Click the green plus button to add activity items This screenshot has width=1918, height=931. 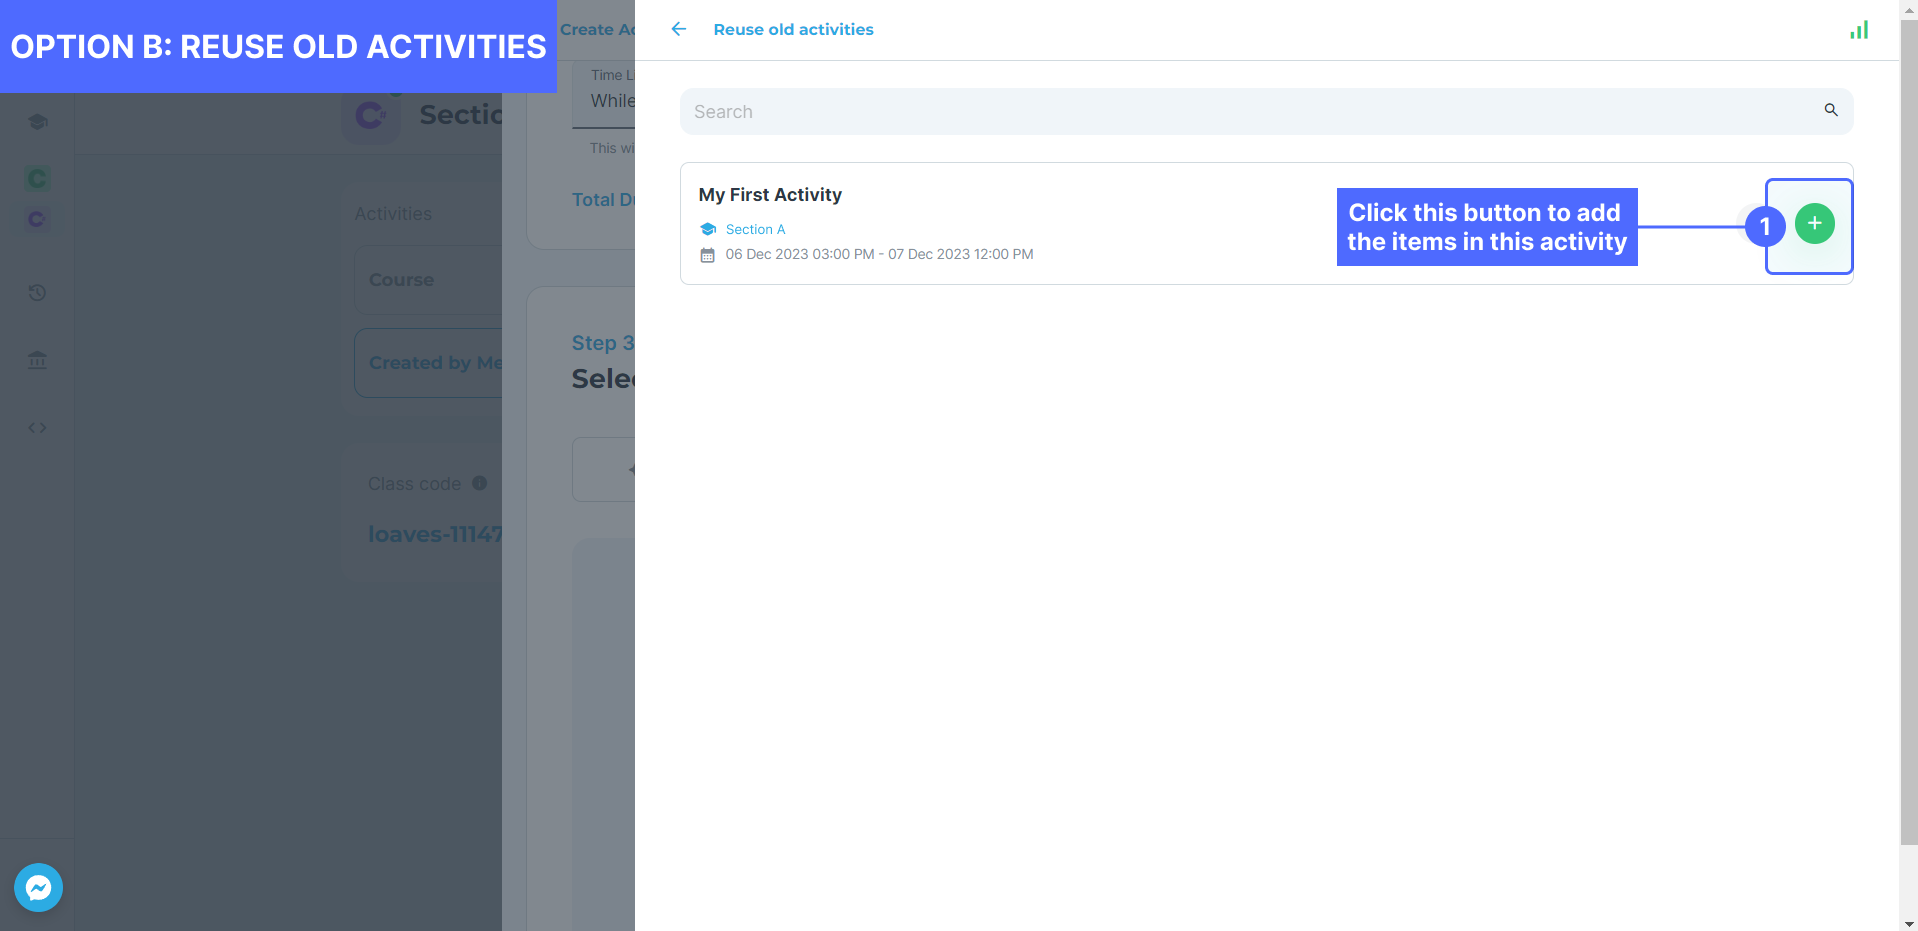[1814, 223]
